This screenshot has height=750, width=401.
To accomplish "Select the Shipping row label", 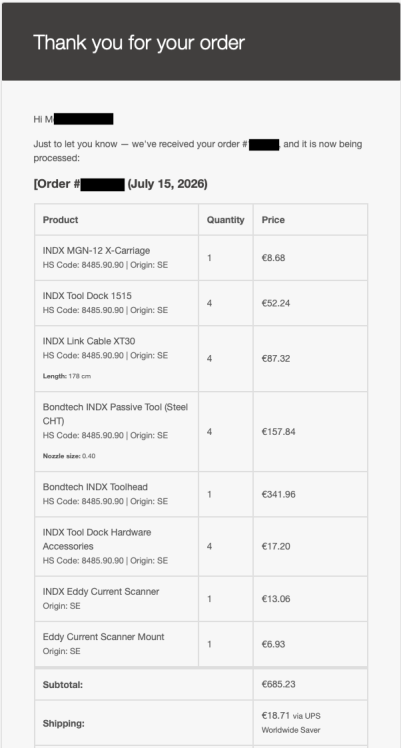I will coord(64,723).
